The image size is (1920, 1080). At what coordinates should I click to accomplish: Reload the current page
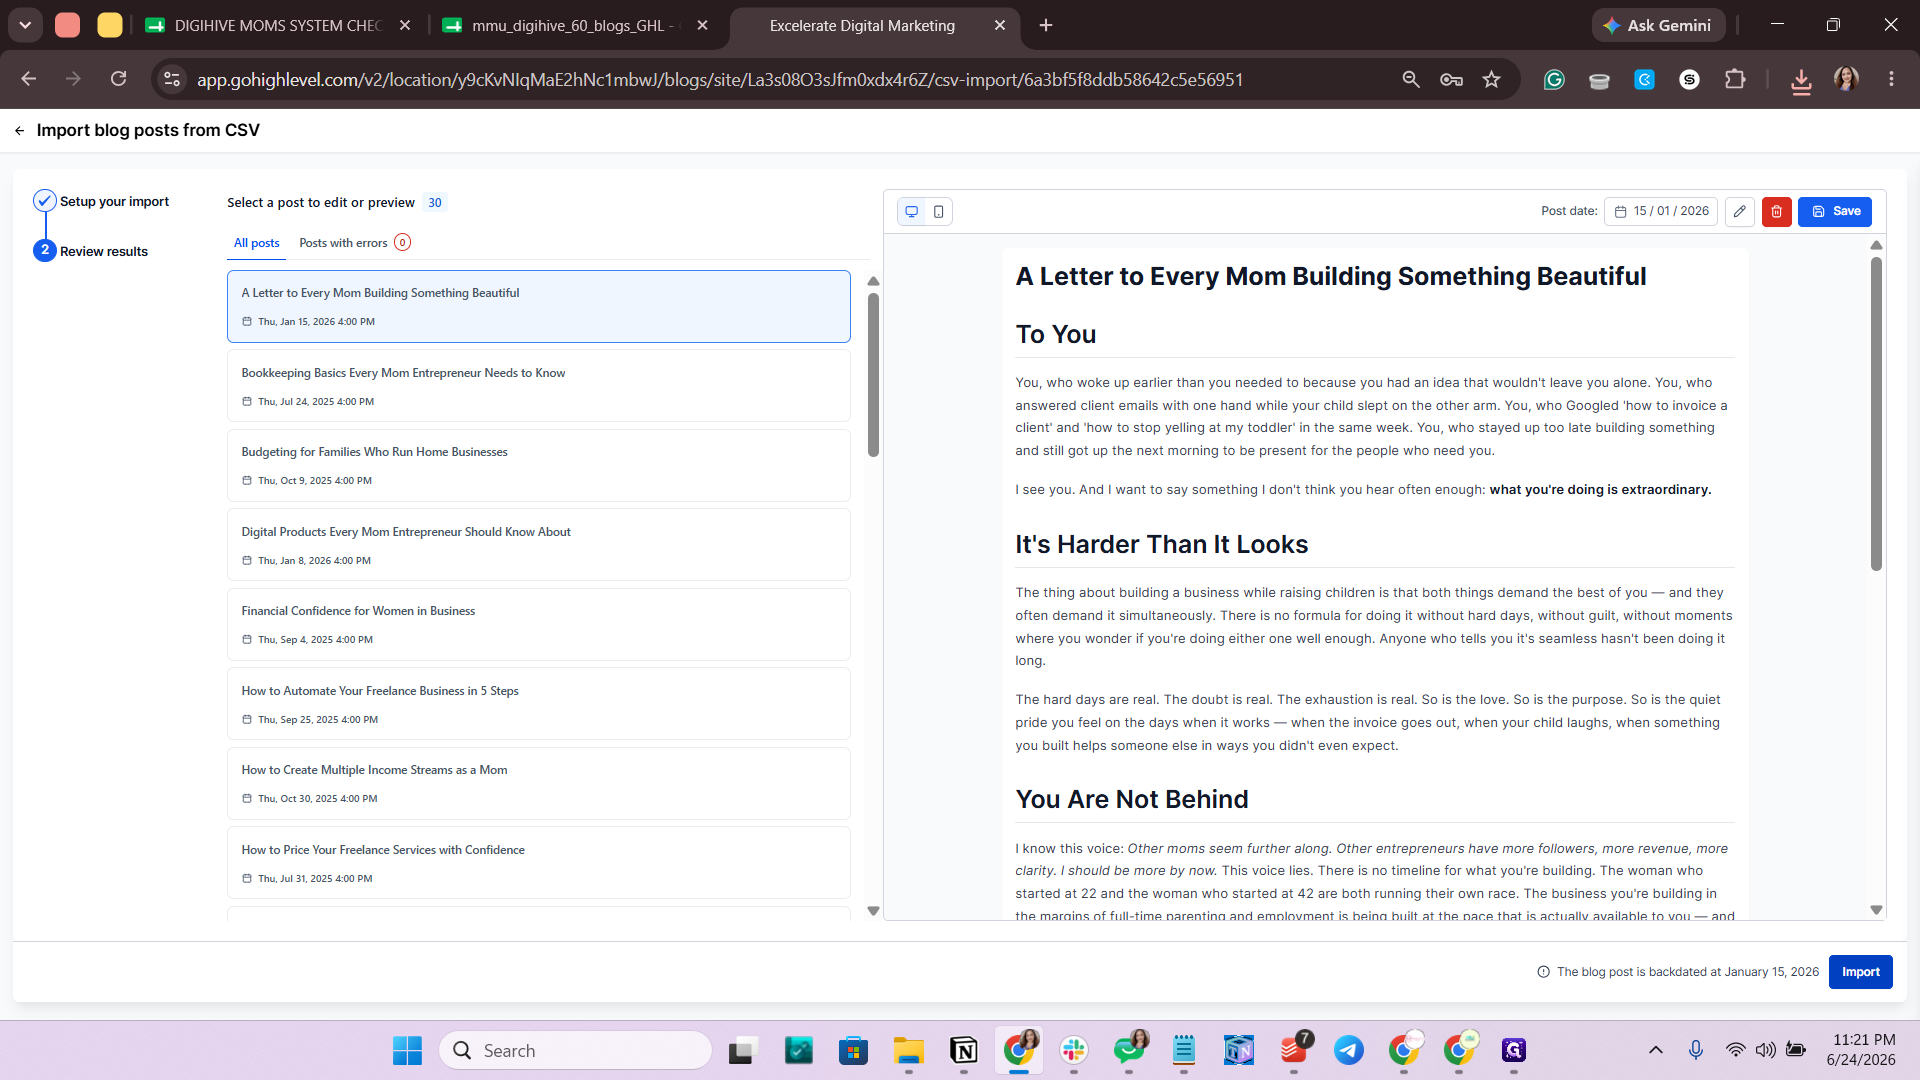[118, 79]
